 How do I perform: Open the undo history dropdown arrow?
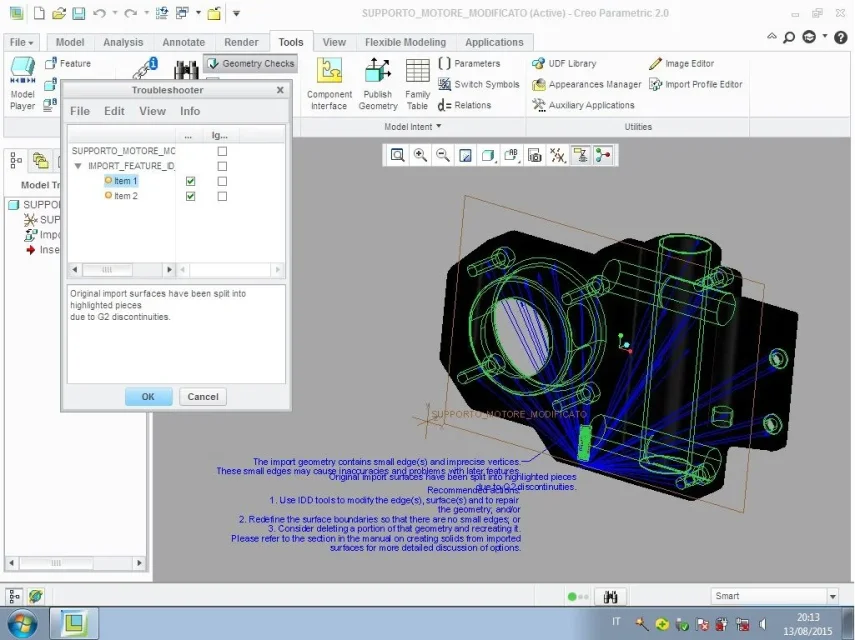click(115, 13)
